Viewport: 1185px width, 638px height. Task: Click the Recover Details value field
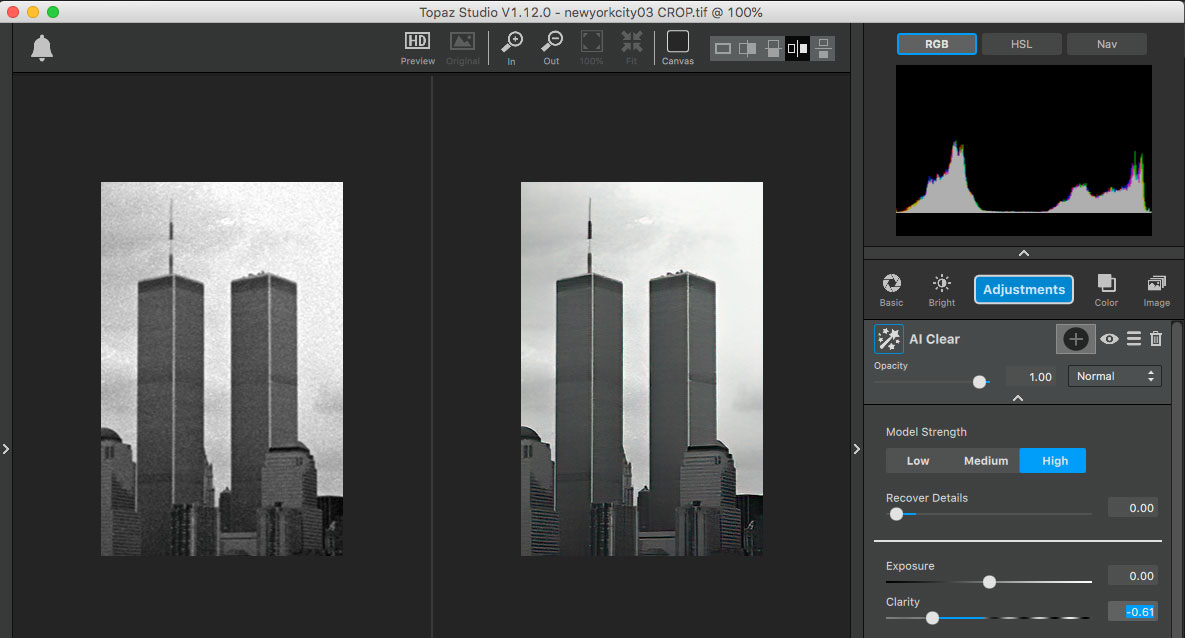pos(1133,508)
